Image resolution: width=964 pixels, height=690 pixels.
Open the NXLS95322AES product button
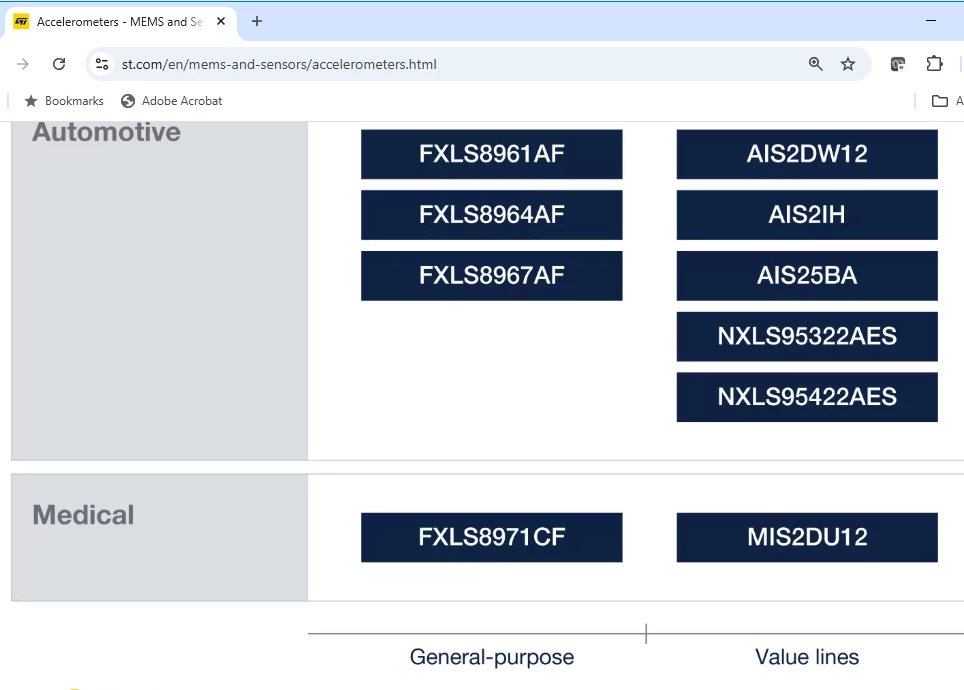[x=807, y=336]
